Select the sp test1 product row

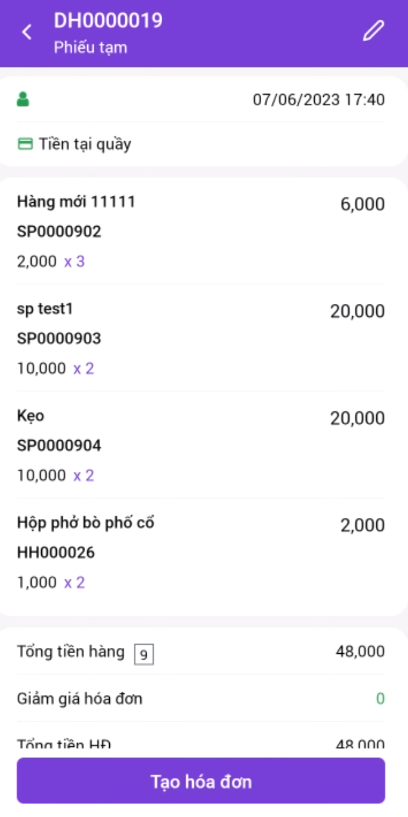coord(201,339)
